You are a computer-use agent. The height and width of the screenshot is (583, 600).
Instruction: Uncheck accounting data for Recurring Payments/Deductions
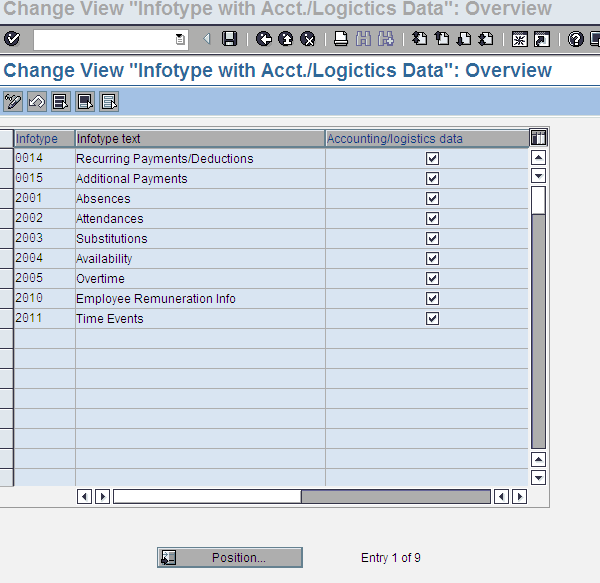pos(432,158)
